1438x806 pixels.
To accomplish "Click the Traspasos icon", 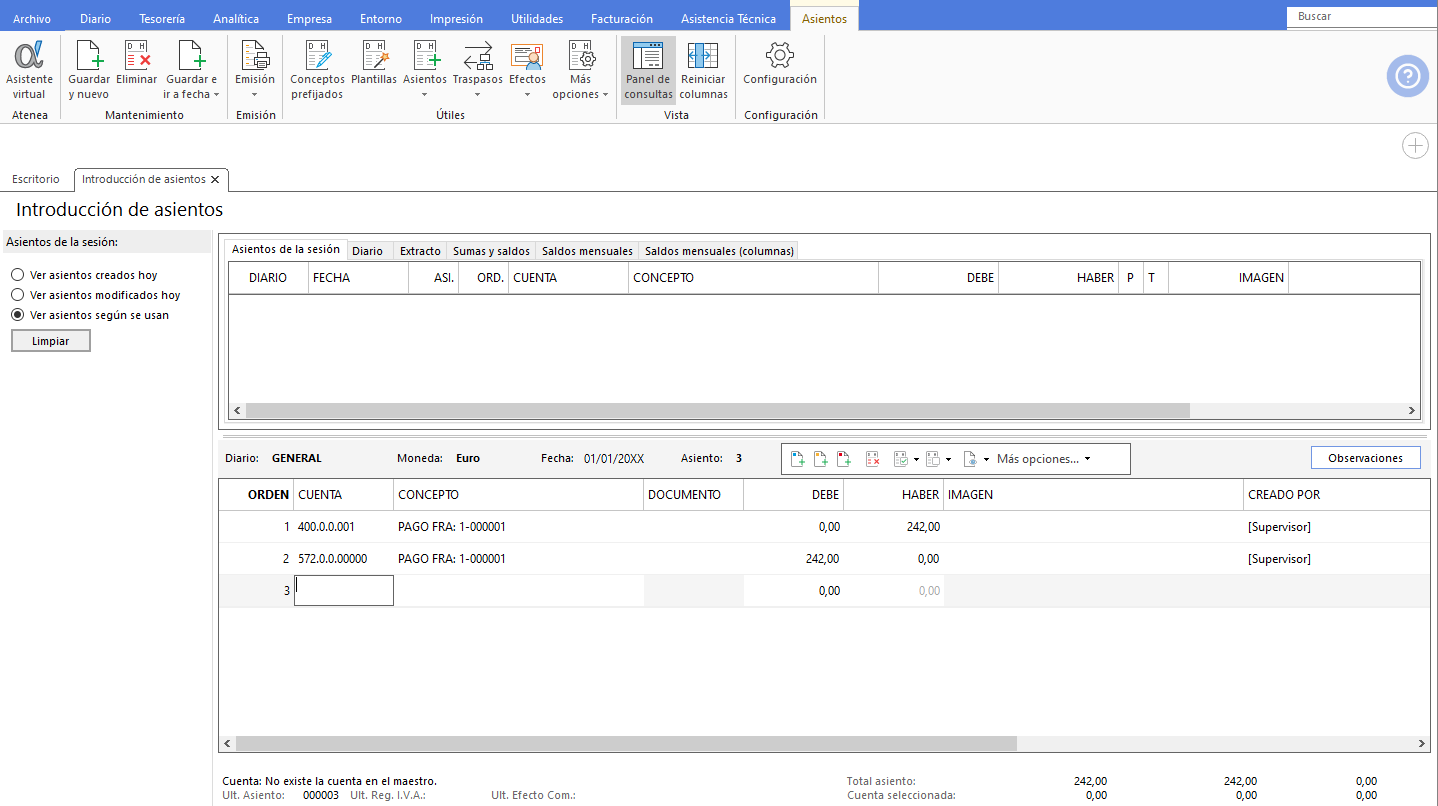I will click(478, 55).
